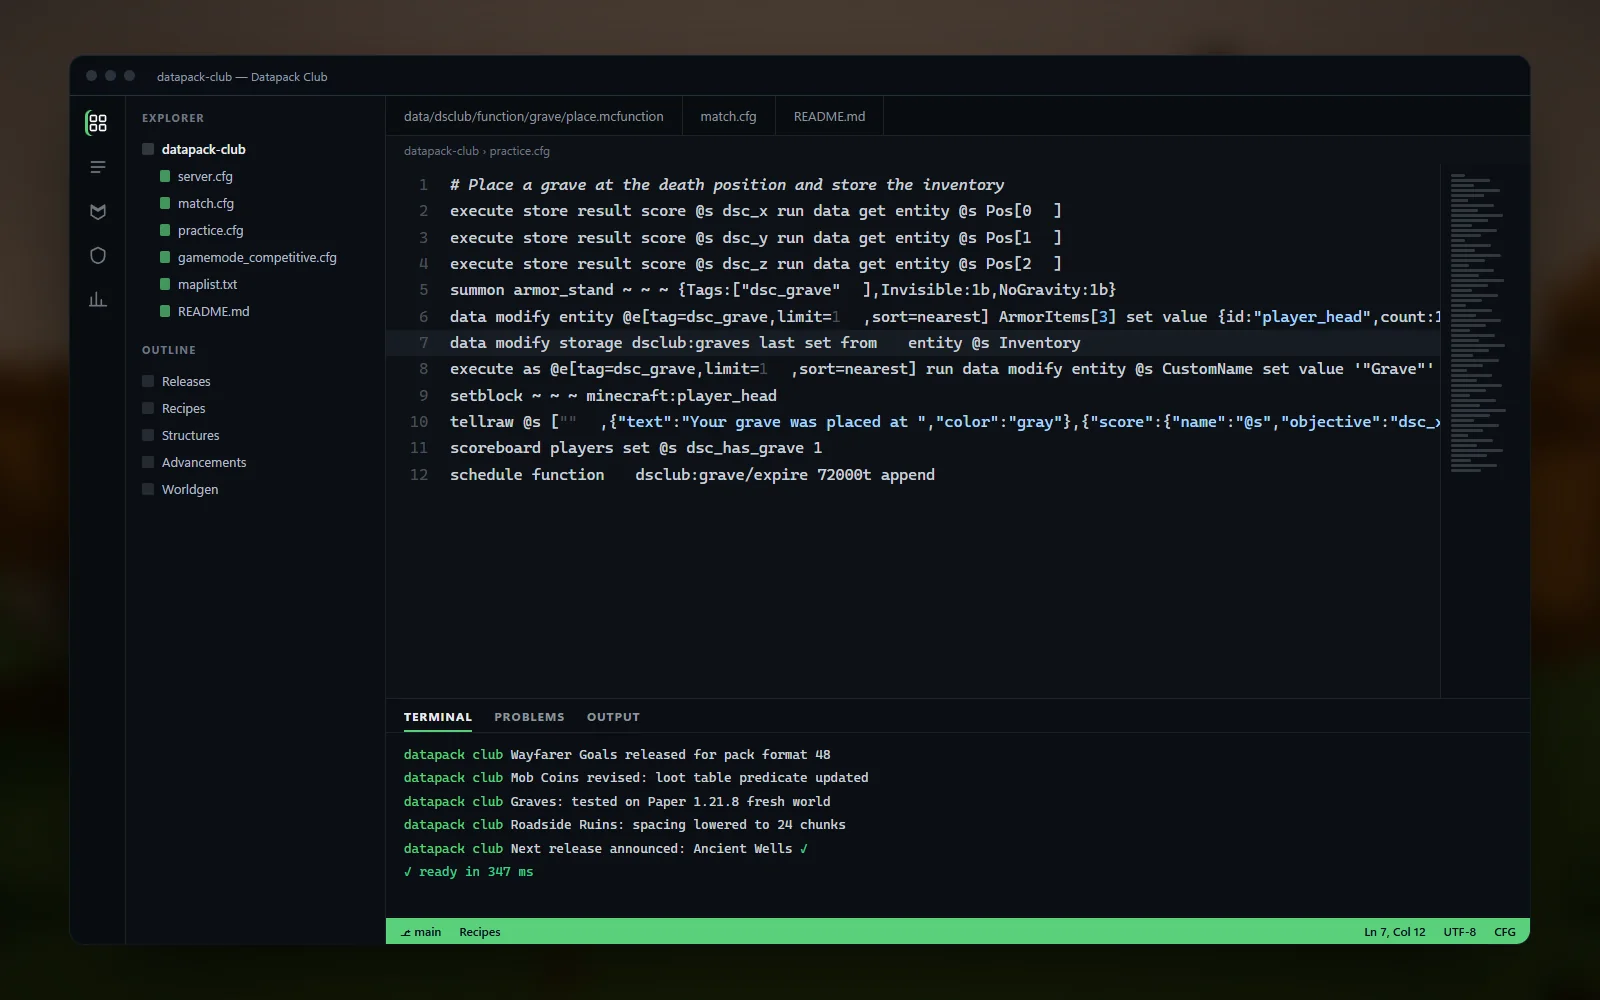This screenshot has height=1000, width=1600.
Task: Click the schedule function grave/expire line
Action: pos(692,475)
